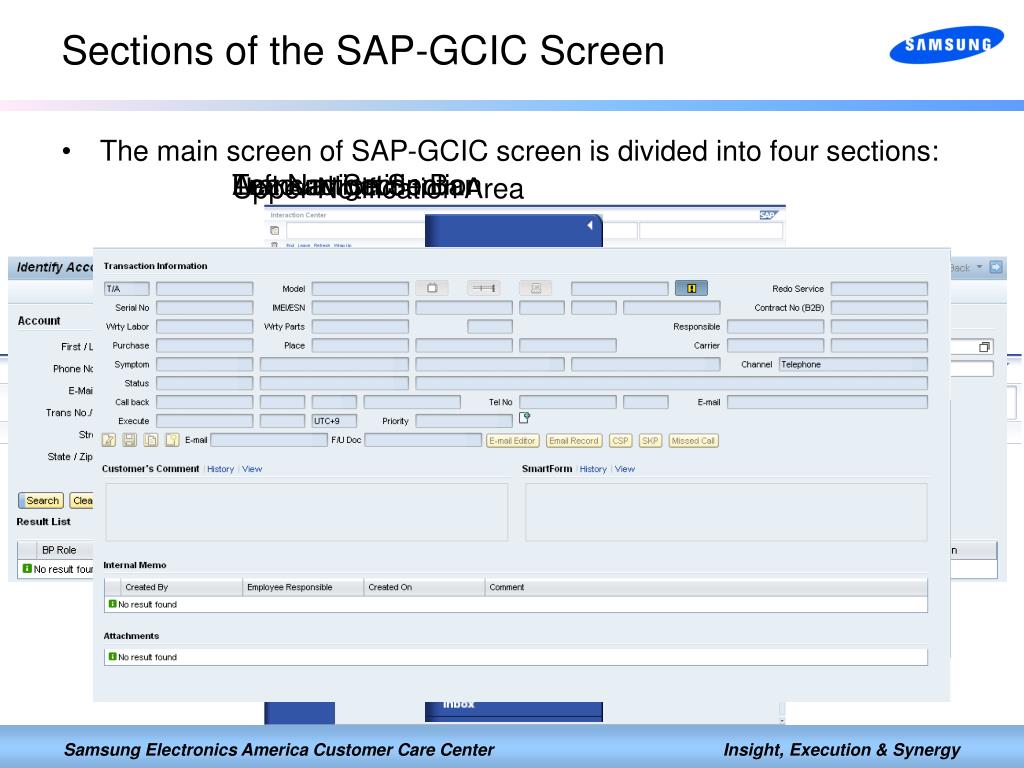Click the first icon button right of Model
Screen dimensions: 1024x768
coord(432,288)
